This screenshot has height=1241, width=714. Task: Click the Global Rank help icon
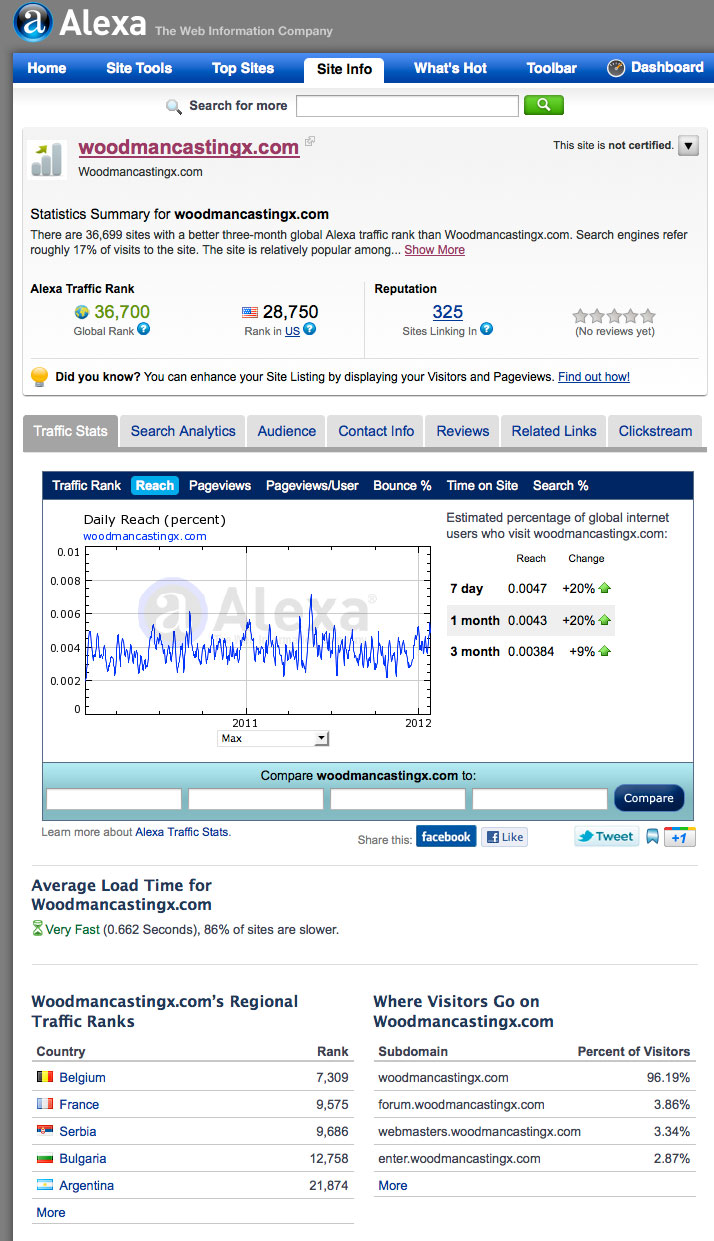click(x=143, y=329)
